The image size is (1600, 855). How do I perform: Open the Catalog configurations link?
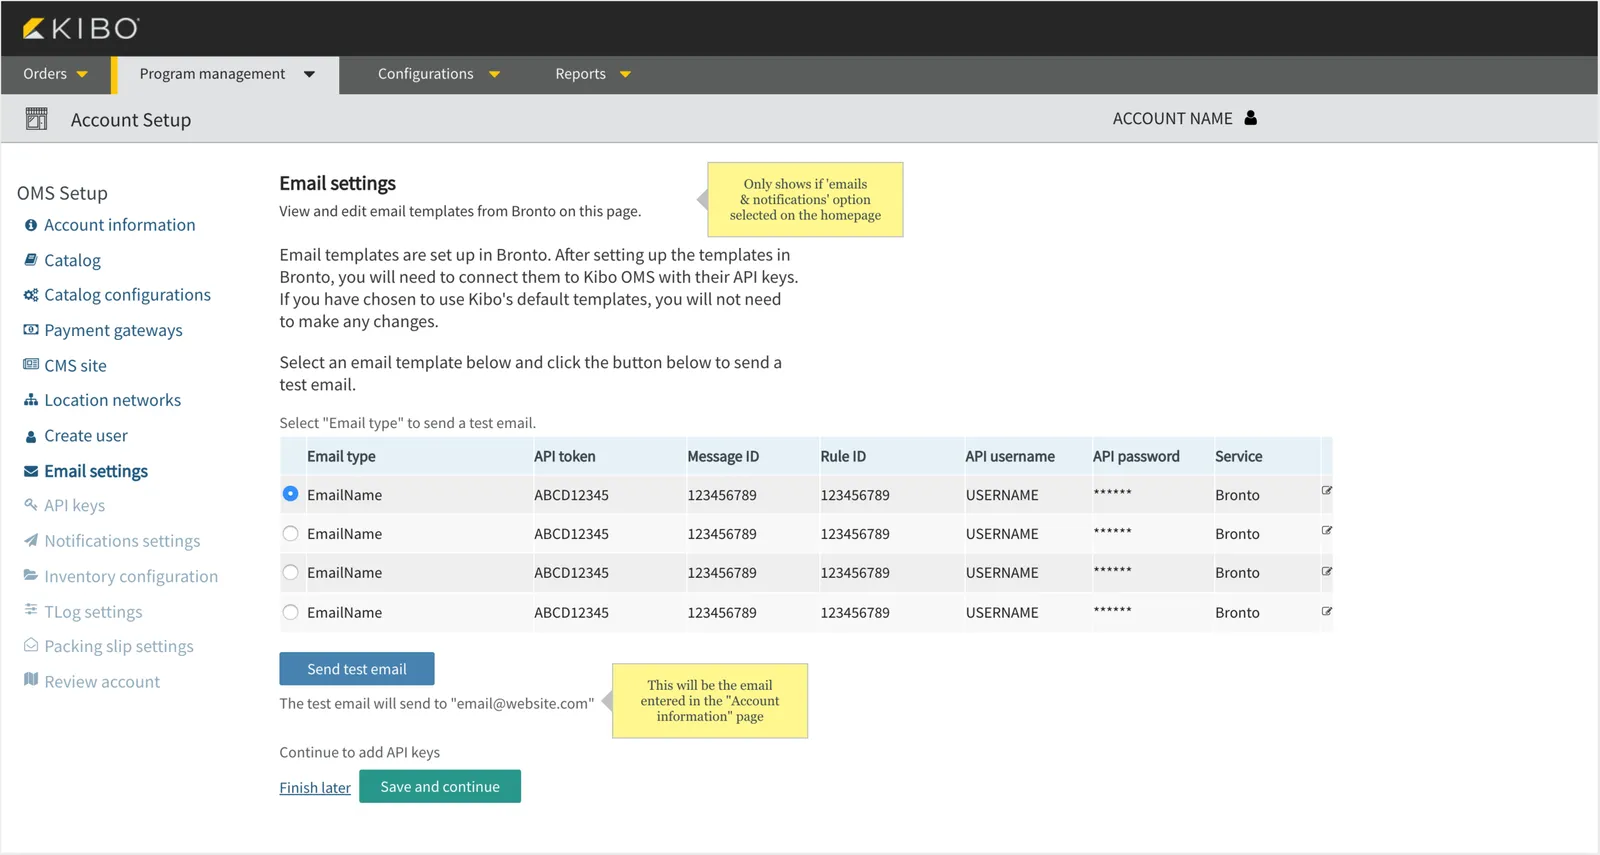tap(128, 295)
